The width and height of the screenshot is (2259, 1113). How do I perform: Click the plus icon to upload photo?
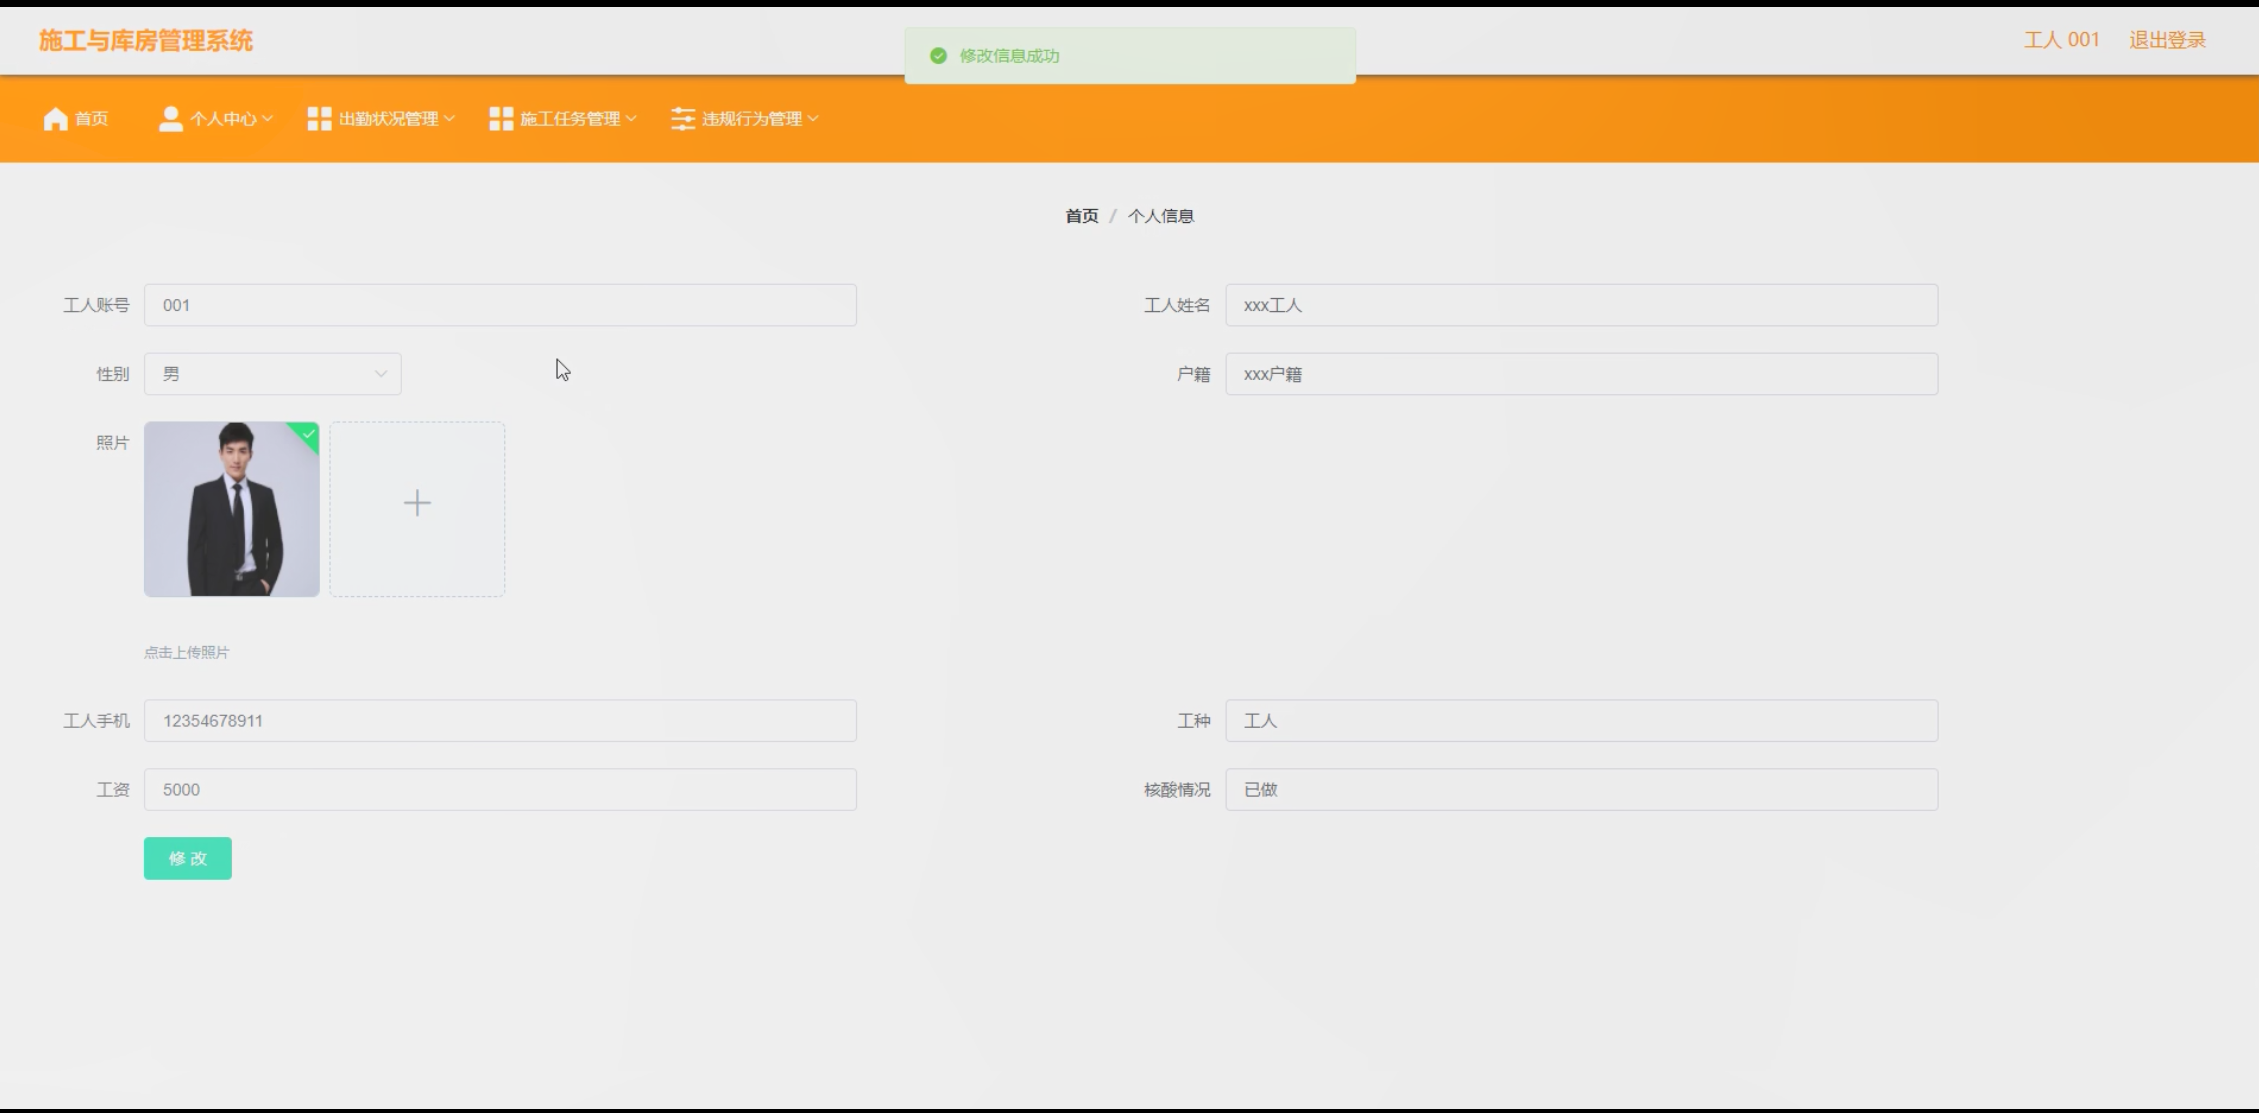pyautogui.click(x=417, y=503)
